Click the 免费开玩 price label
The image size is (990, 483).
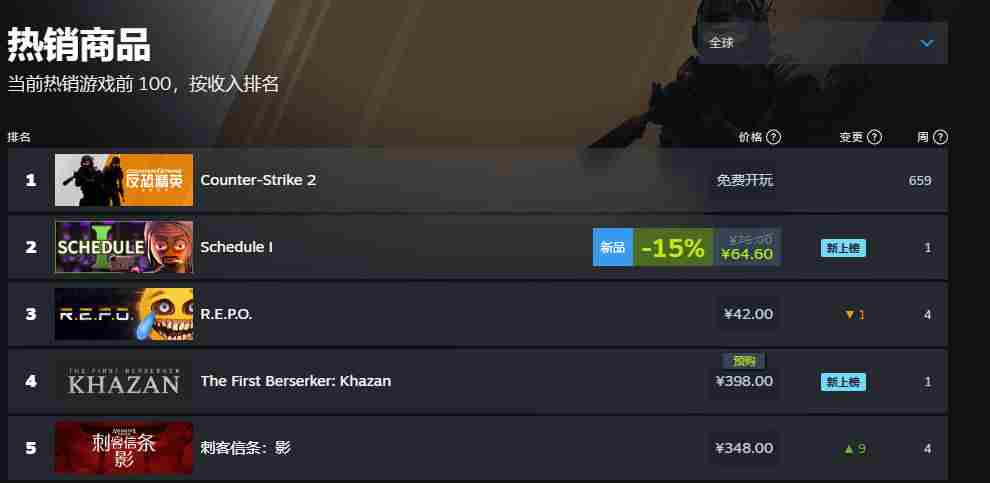coord(744,181)
